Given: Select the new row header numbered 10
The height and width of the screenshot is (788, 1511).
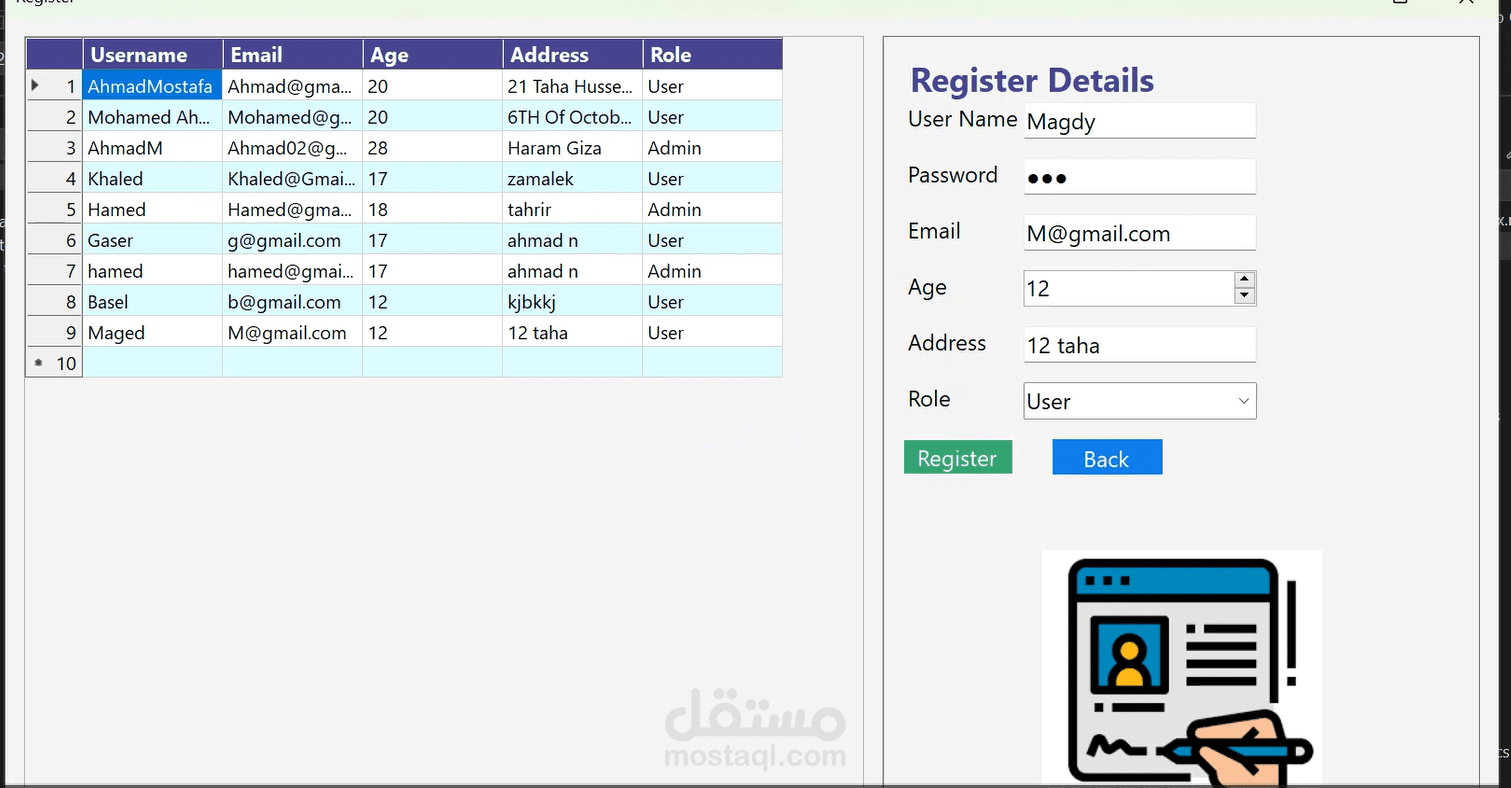Looking at the screenshot, I should (x=54, y=363).
